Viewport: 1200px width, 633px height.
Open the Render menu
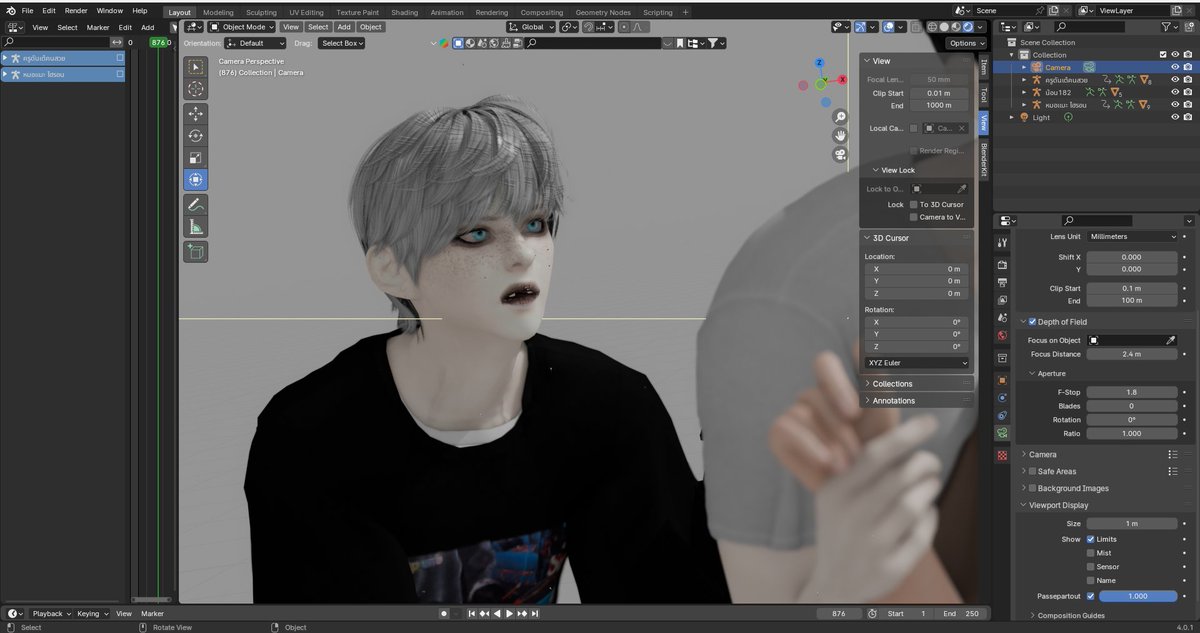click(76, 10)
